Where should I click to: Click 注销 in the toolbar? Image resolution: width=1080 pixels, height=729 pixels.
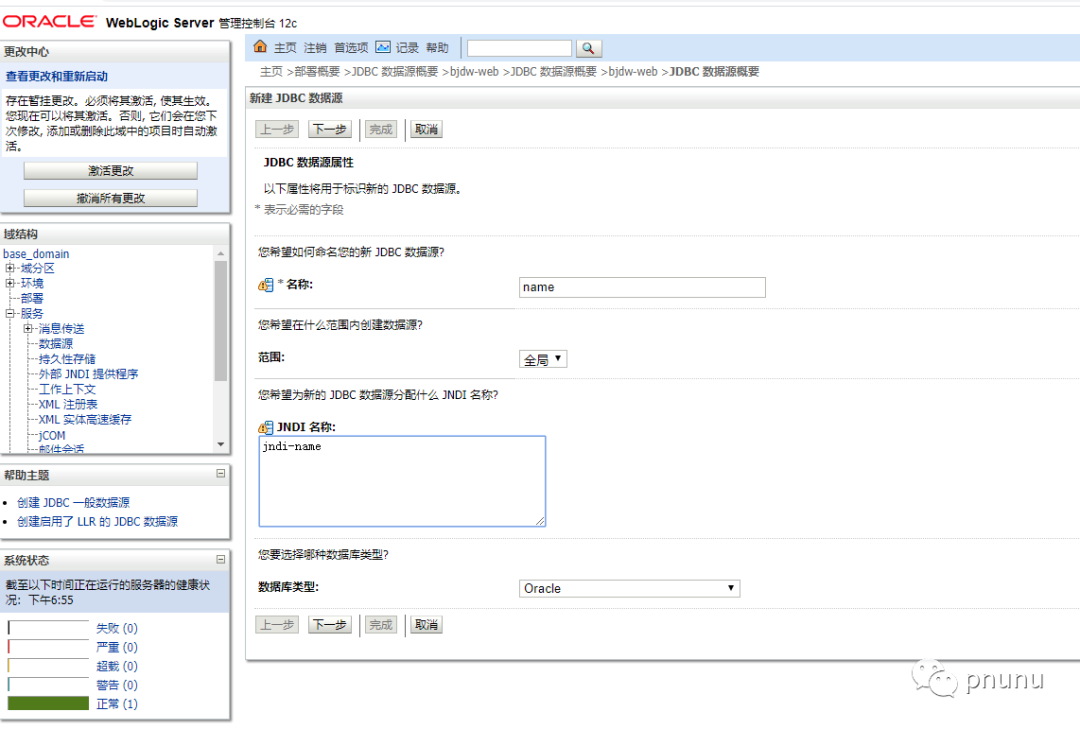315,48
